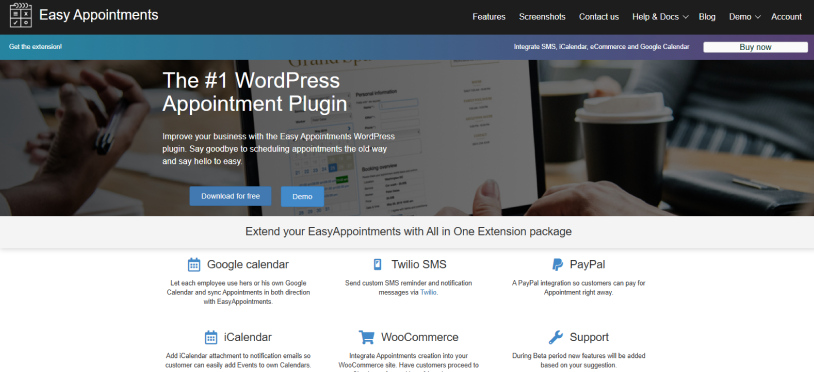Click the 'Get the extension!' text
The width and height of the screenshot is (814, 372).
(x=35, y=47)
